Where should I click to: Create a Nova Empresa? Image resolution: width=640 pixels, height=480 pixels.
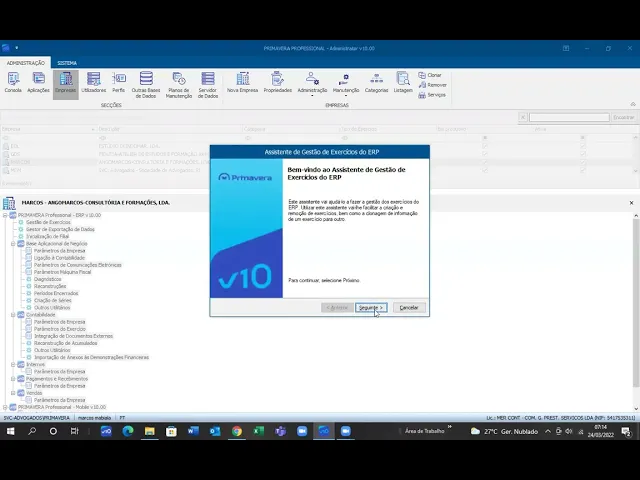pyautogui.click(x=242, y=83)
